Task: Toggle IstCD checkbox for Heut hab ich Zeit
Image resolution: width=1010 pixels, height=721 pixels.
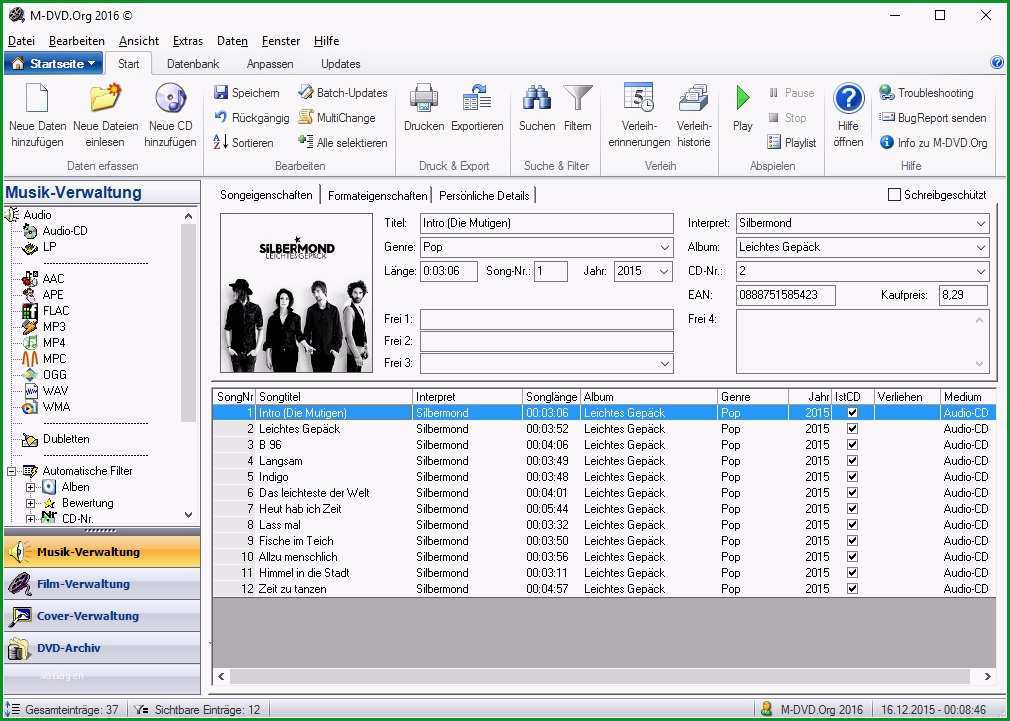Action: [852, 508]
